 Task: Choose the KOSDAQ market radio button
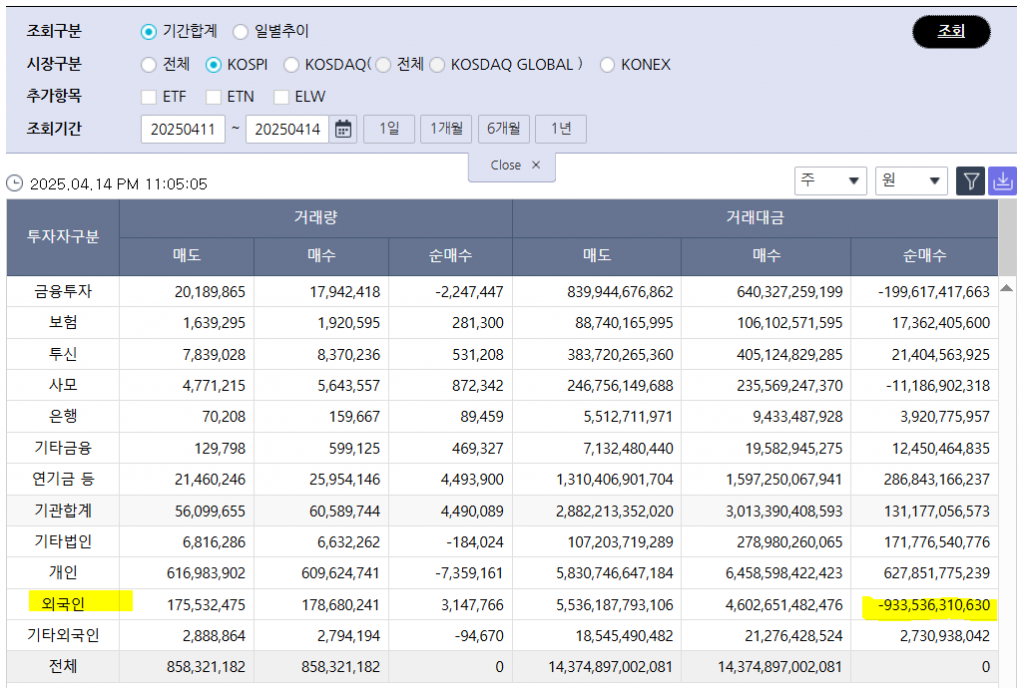pos(291,65)
